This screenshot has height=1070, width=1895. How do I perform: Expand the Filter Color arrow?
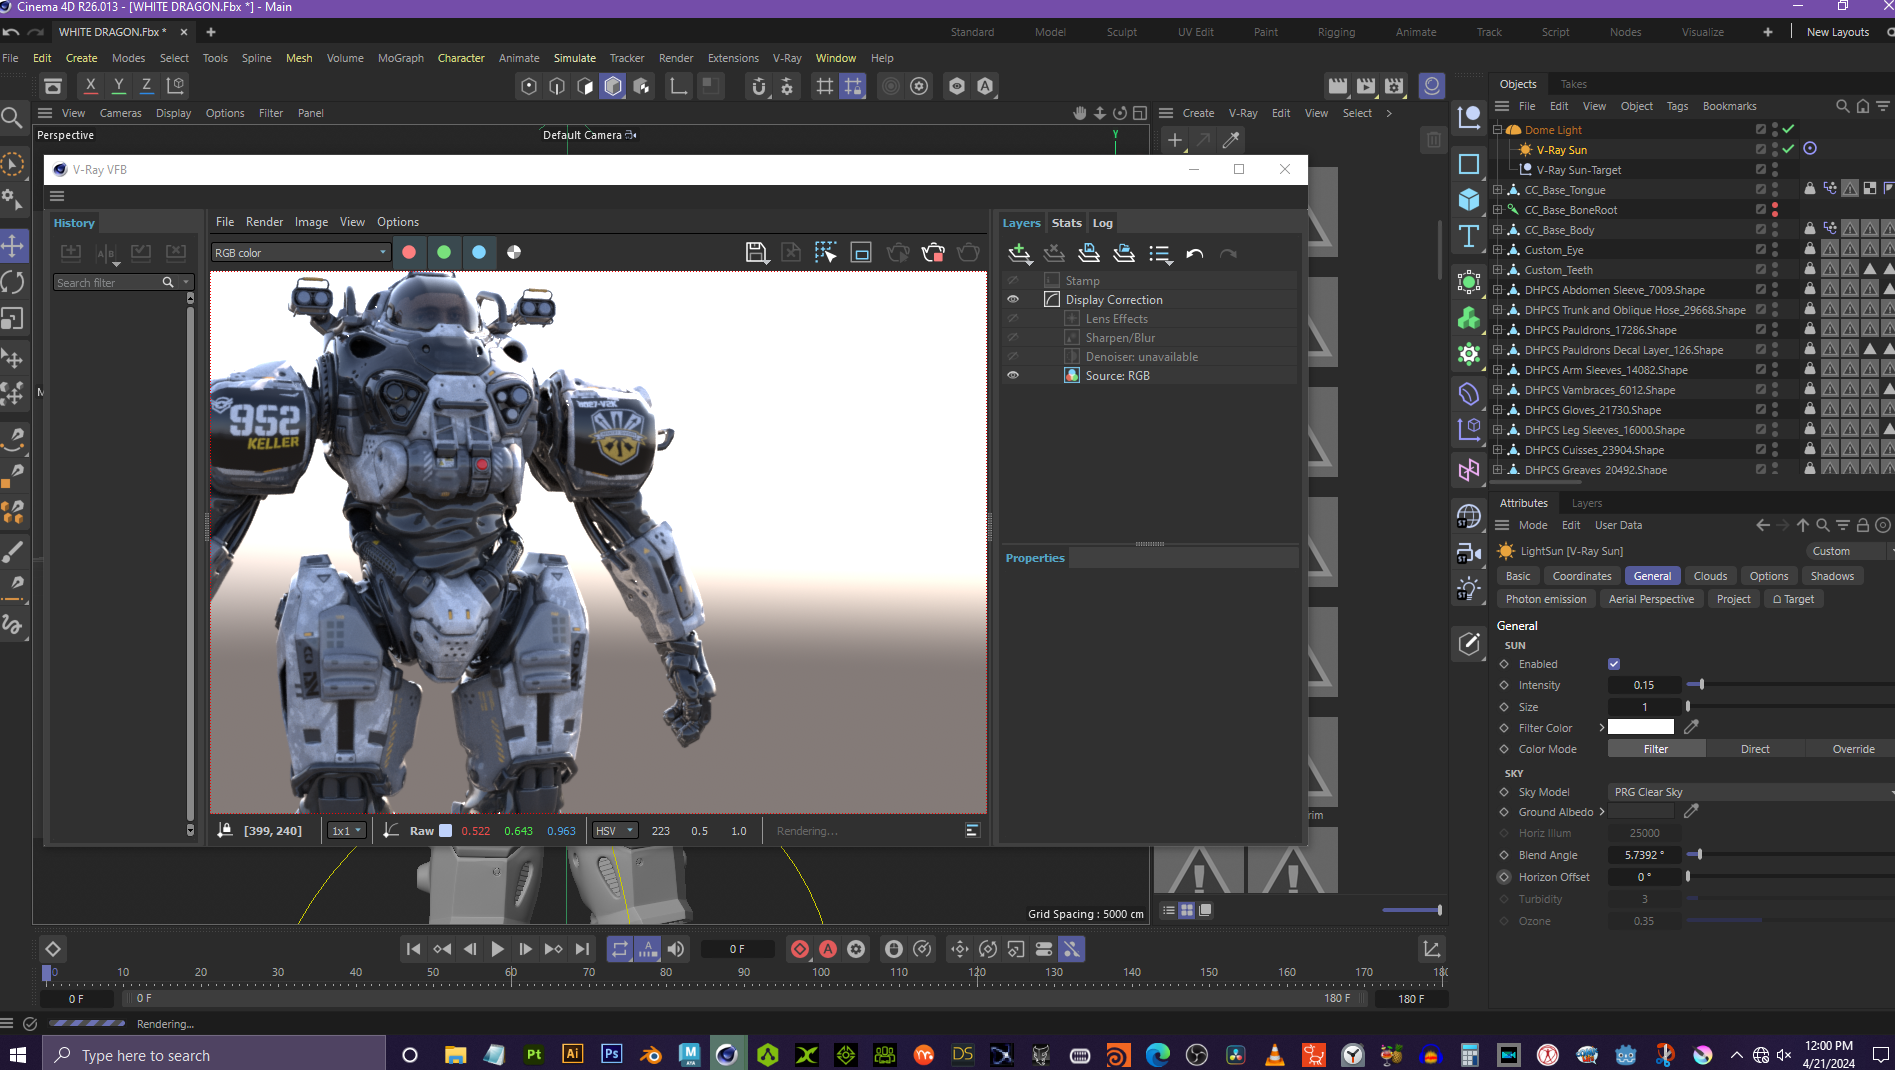point(1601,728)
